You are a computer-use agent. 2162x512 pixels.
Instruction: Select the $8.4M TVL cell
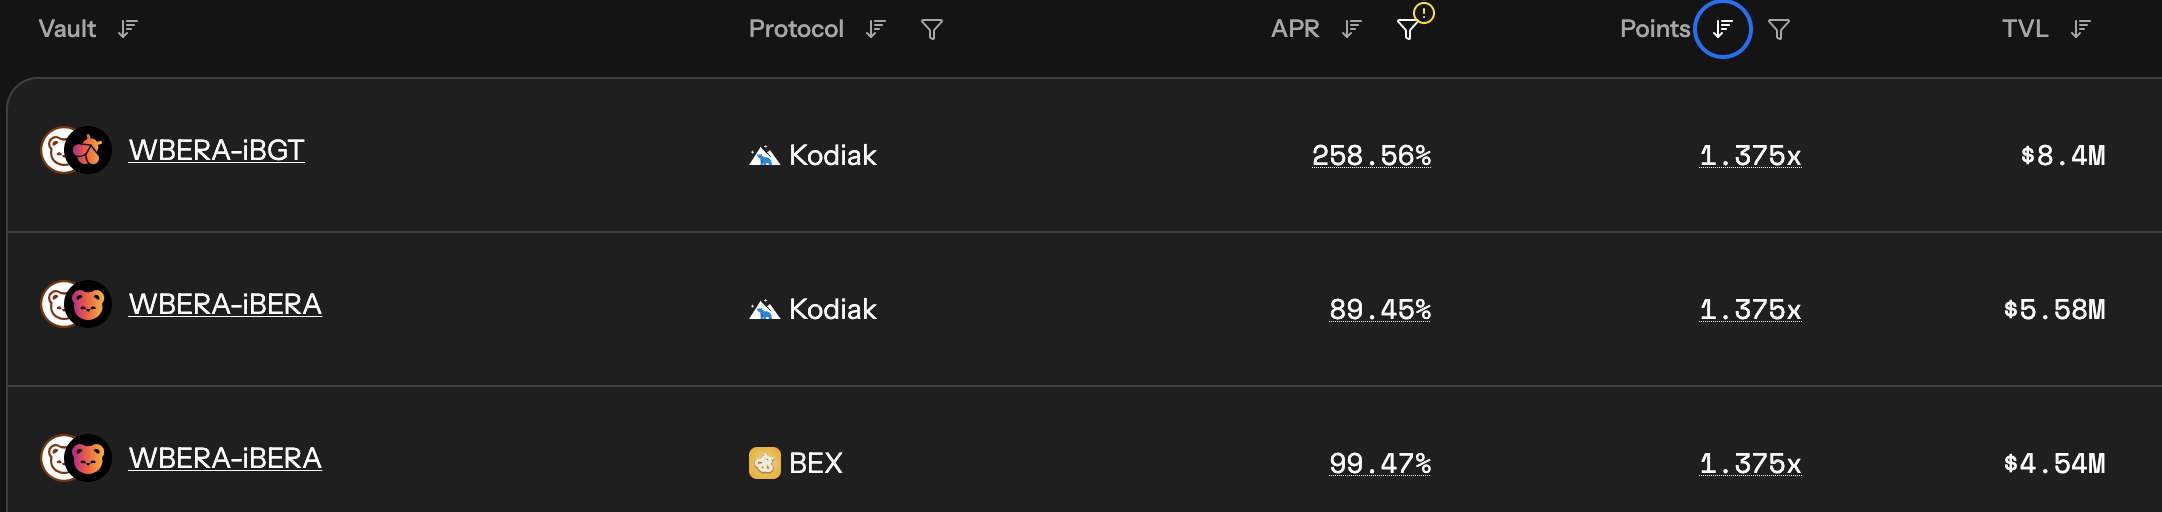[x=2062, y=155]
